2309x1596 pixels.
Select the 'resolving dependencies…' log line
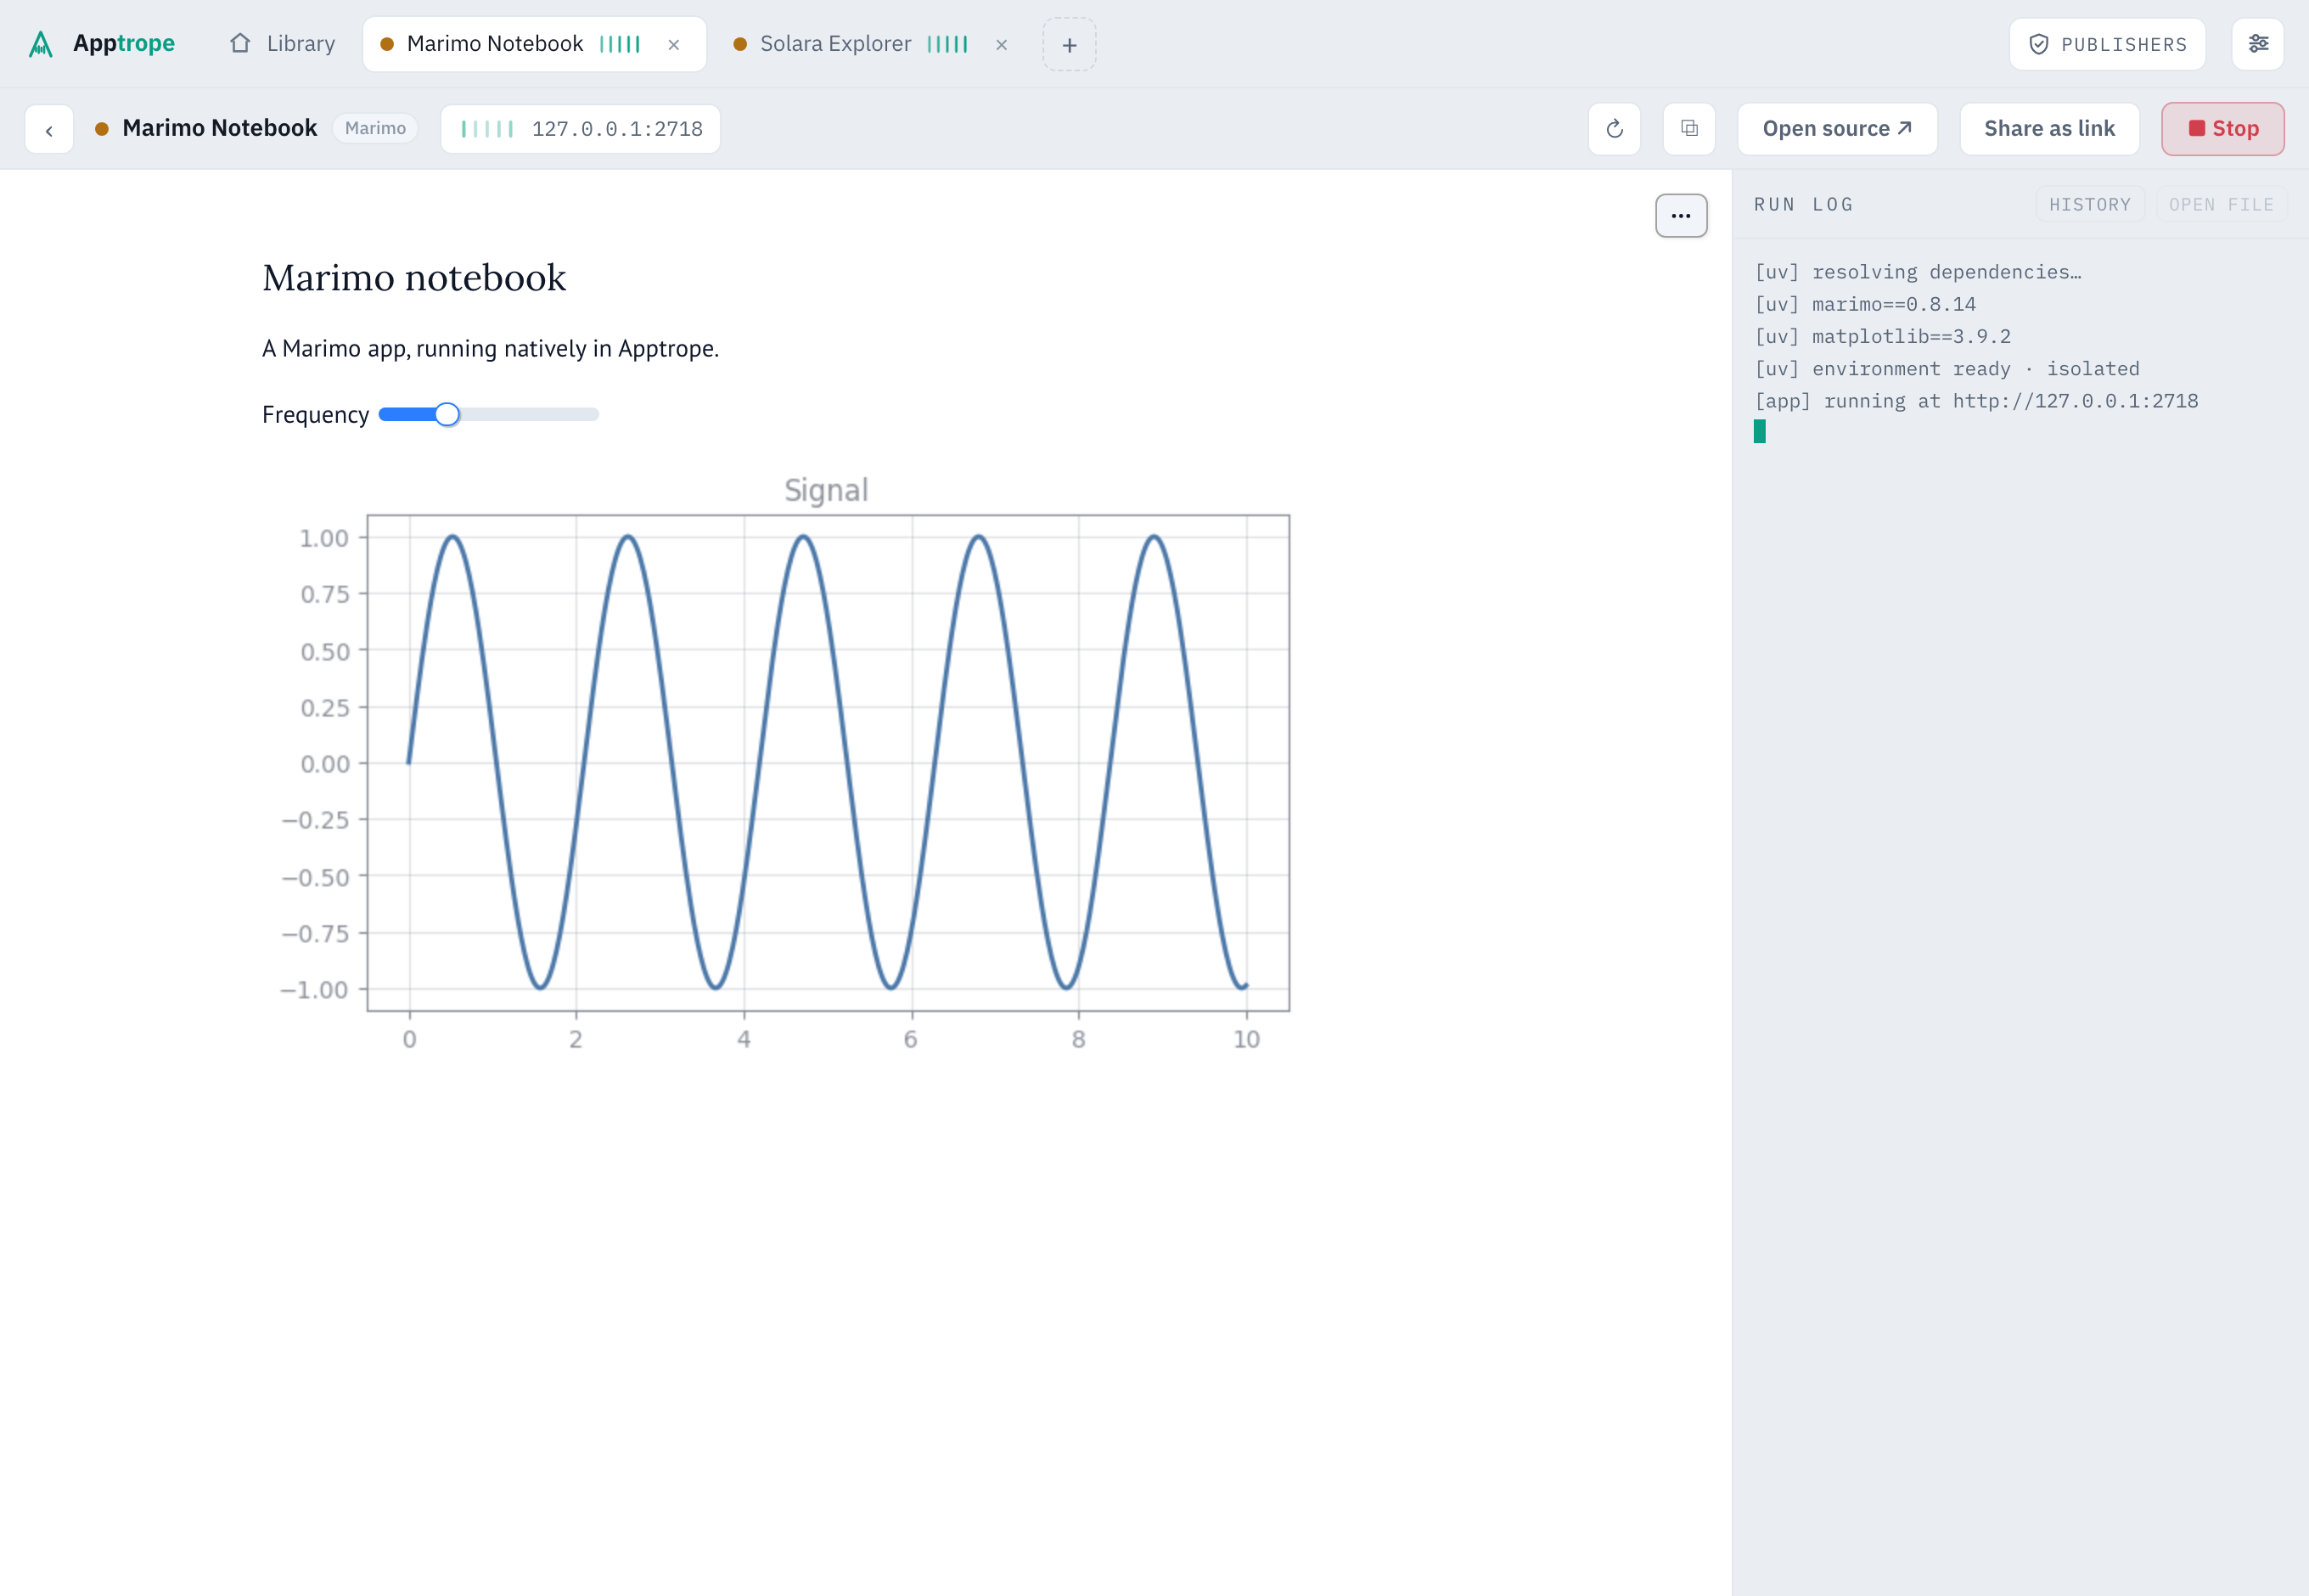(x=1918, y=272)
